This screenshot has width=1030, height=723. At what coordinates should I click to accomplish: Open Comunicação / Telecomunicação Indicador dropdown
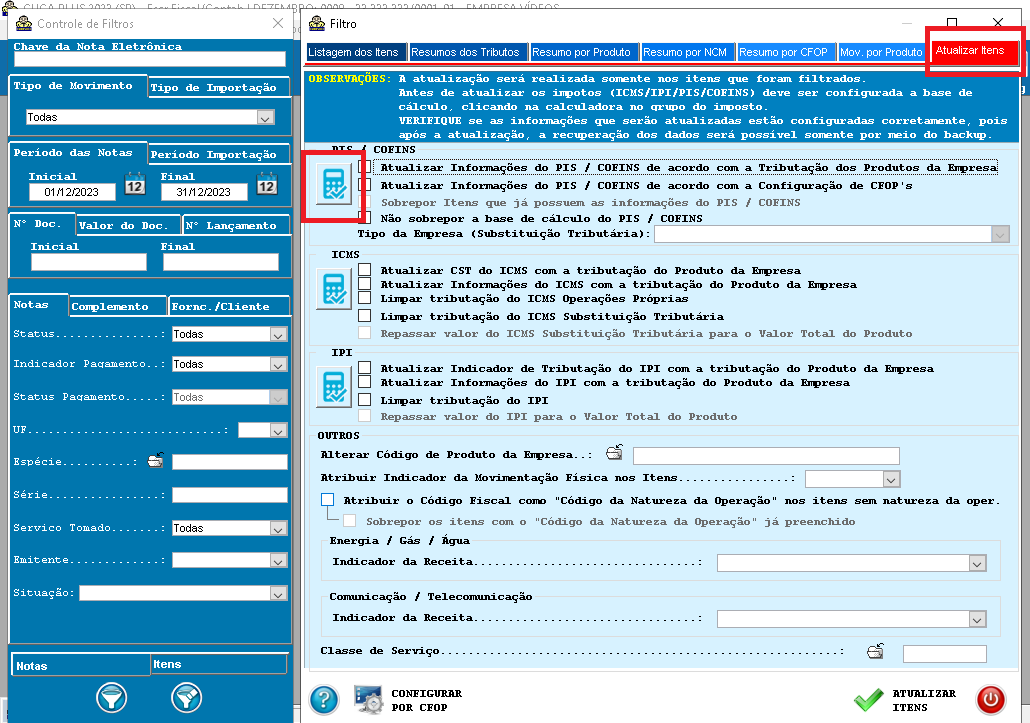click(977, 619)
